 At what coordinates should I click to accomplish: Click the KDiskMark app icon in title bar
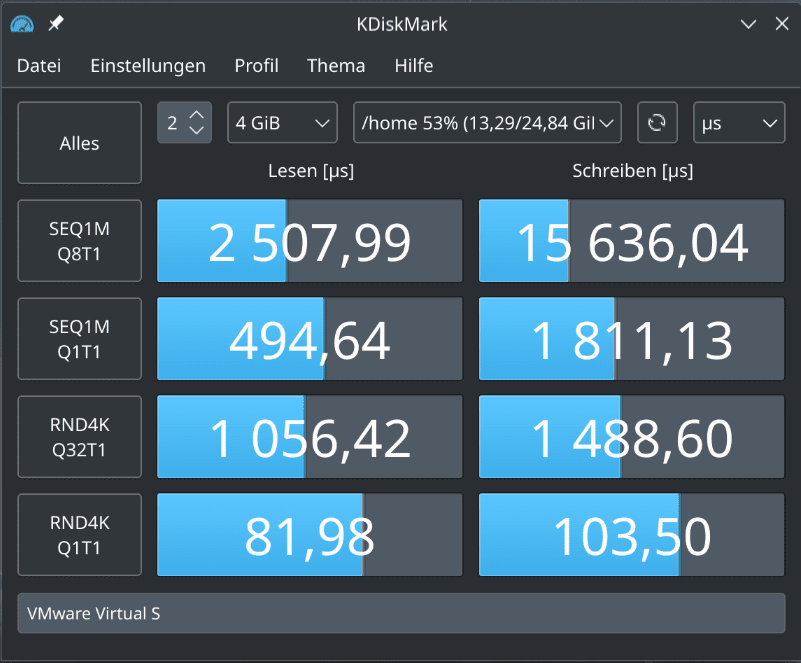click(x=22, y=24)
